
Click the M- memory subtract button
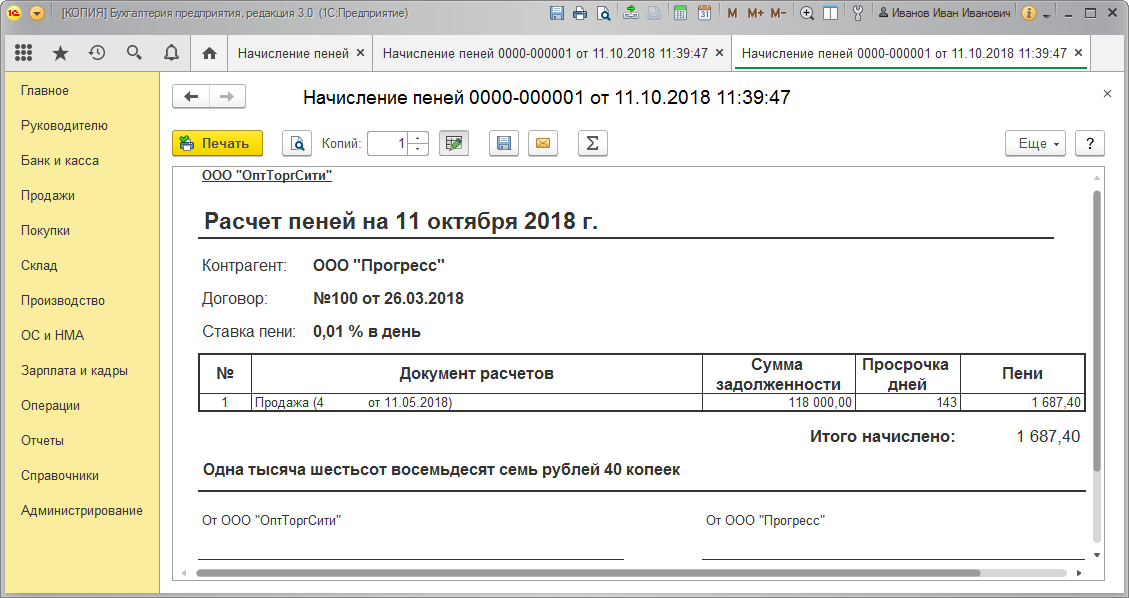(778, 13)
